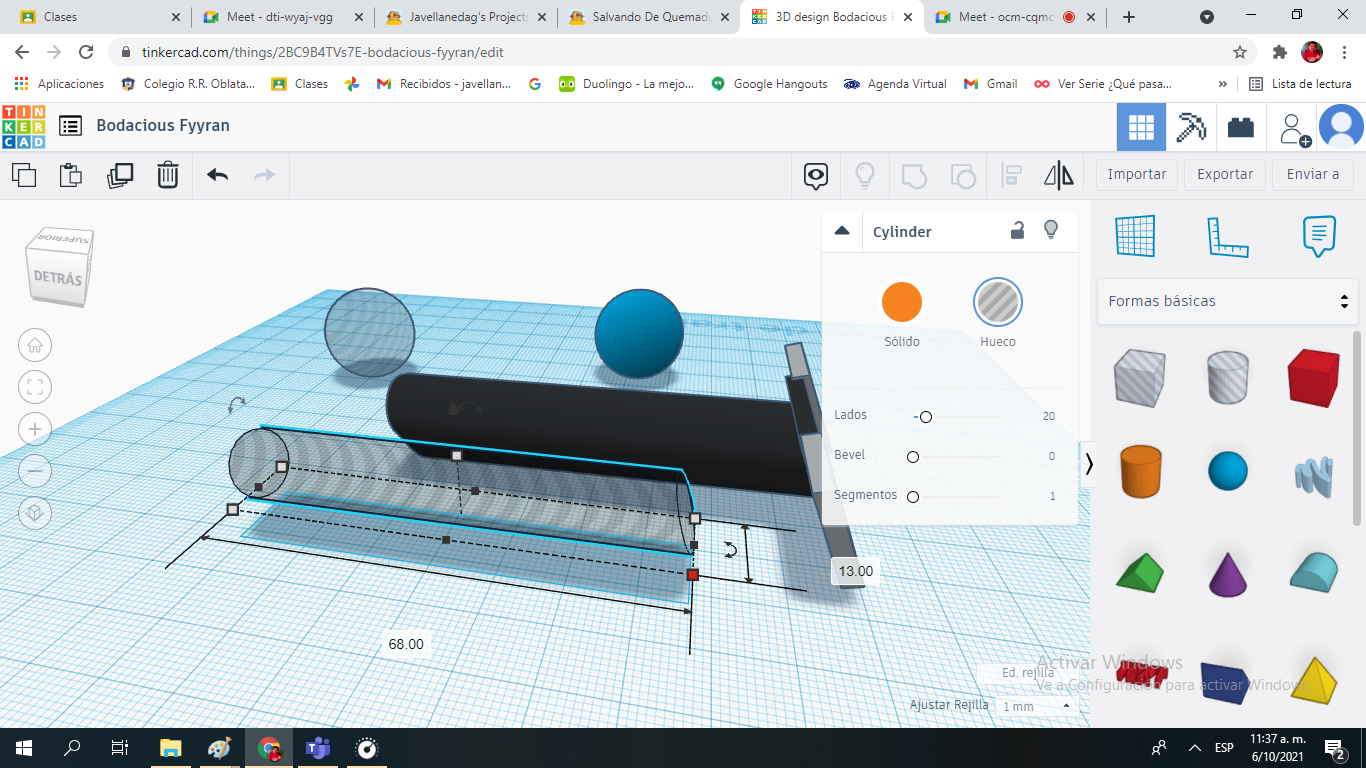
Task: Open the user profile avatar menu
Action: (x=1341, y=127)
